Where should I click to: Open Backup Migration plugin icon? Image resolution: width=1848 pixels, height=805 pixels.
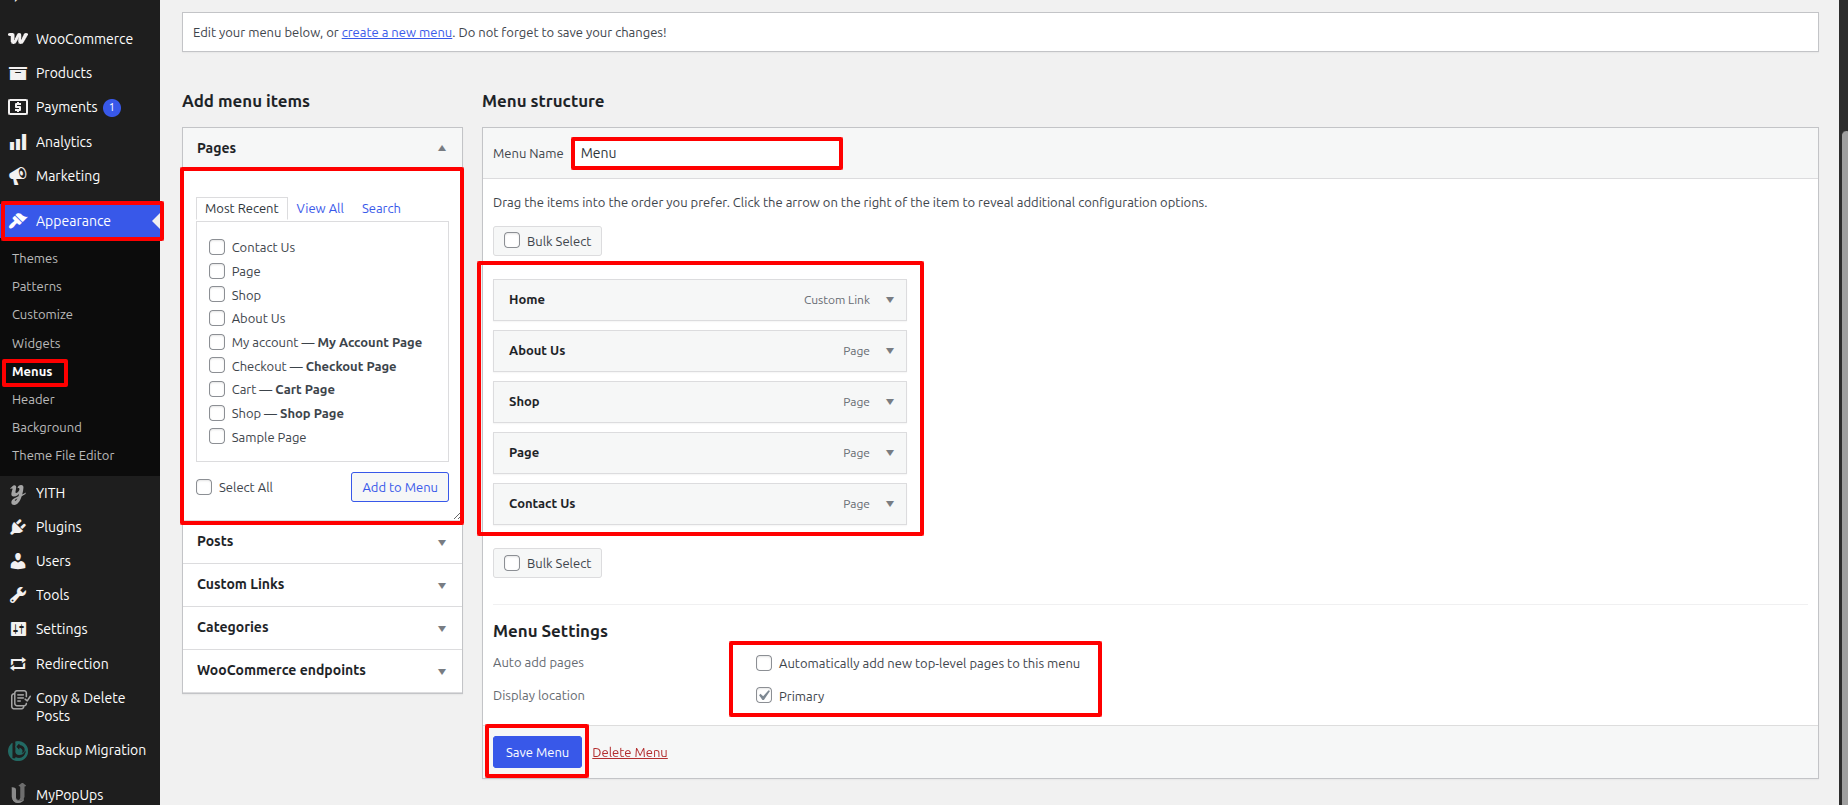tap(18, 750)
